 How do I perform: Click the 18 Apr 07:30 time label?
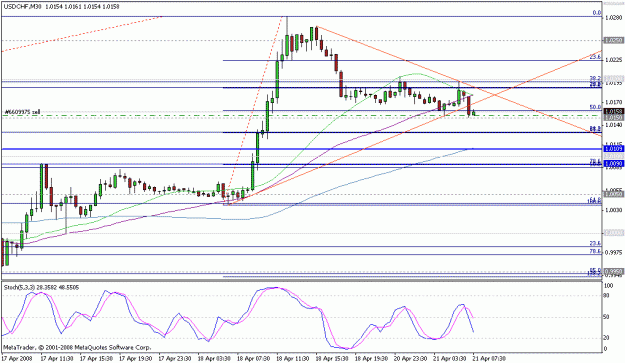tap(253, 358)
